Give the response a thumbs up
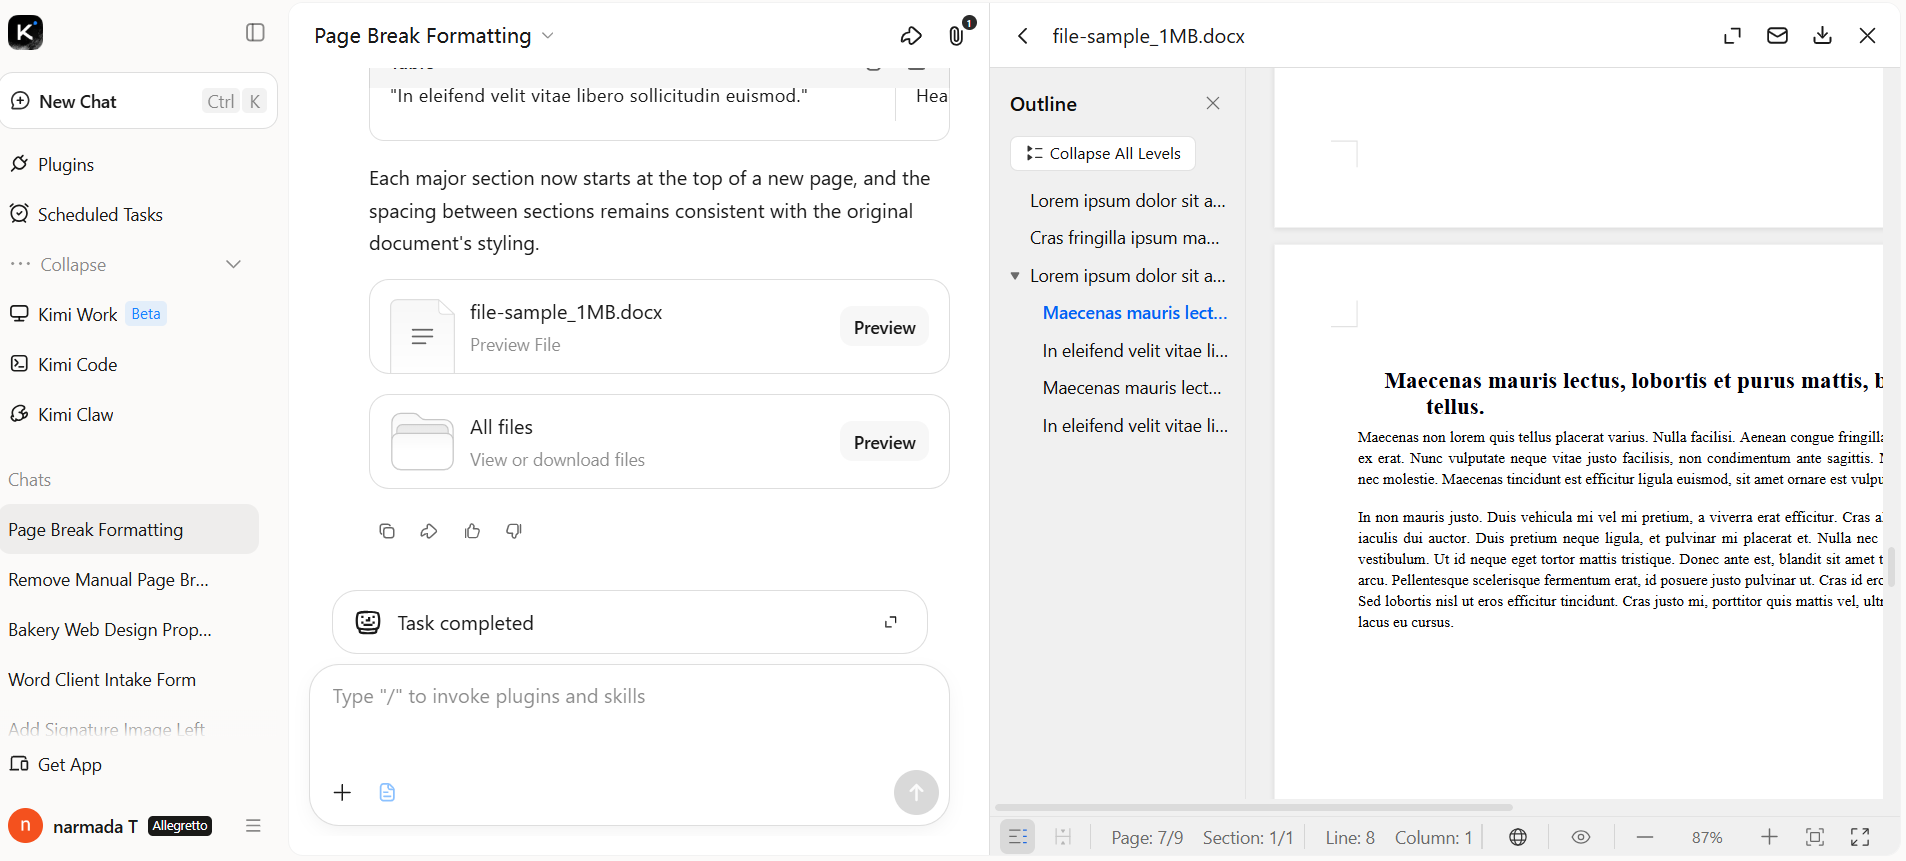1906x861 pixels. 472,531
